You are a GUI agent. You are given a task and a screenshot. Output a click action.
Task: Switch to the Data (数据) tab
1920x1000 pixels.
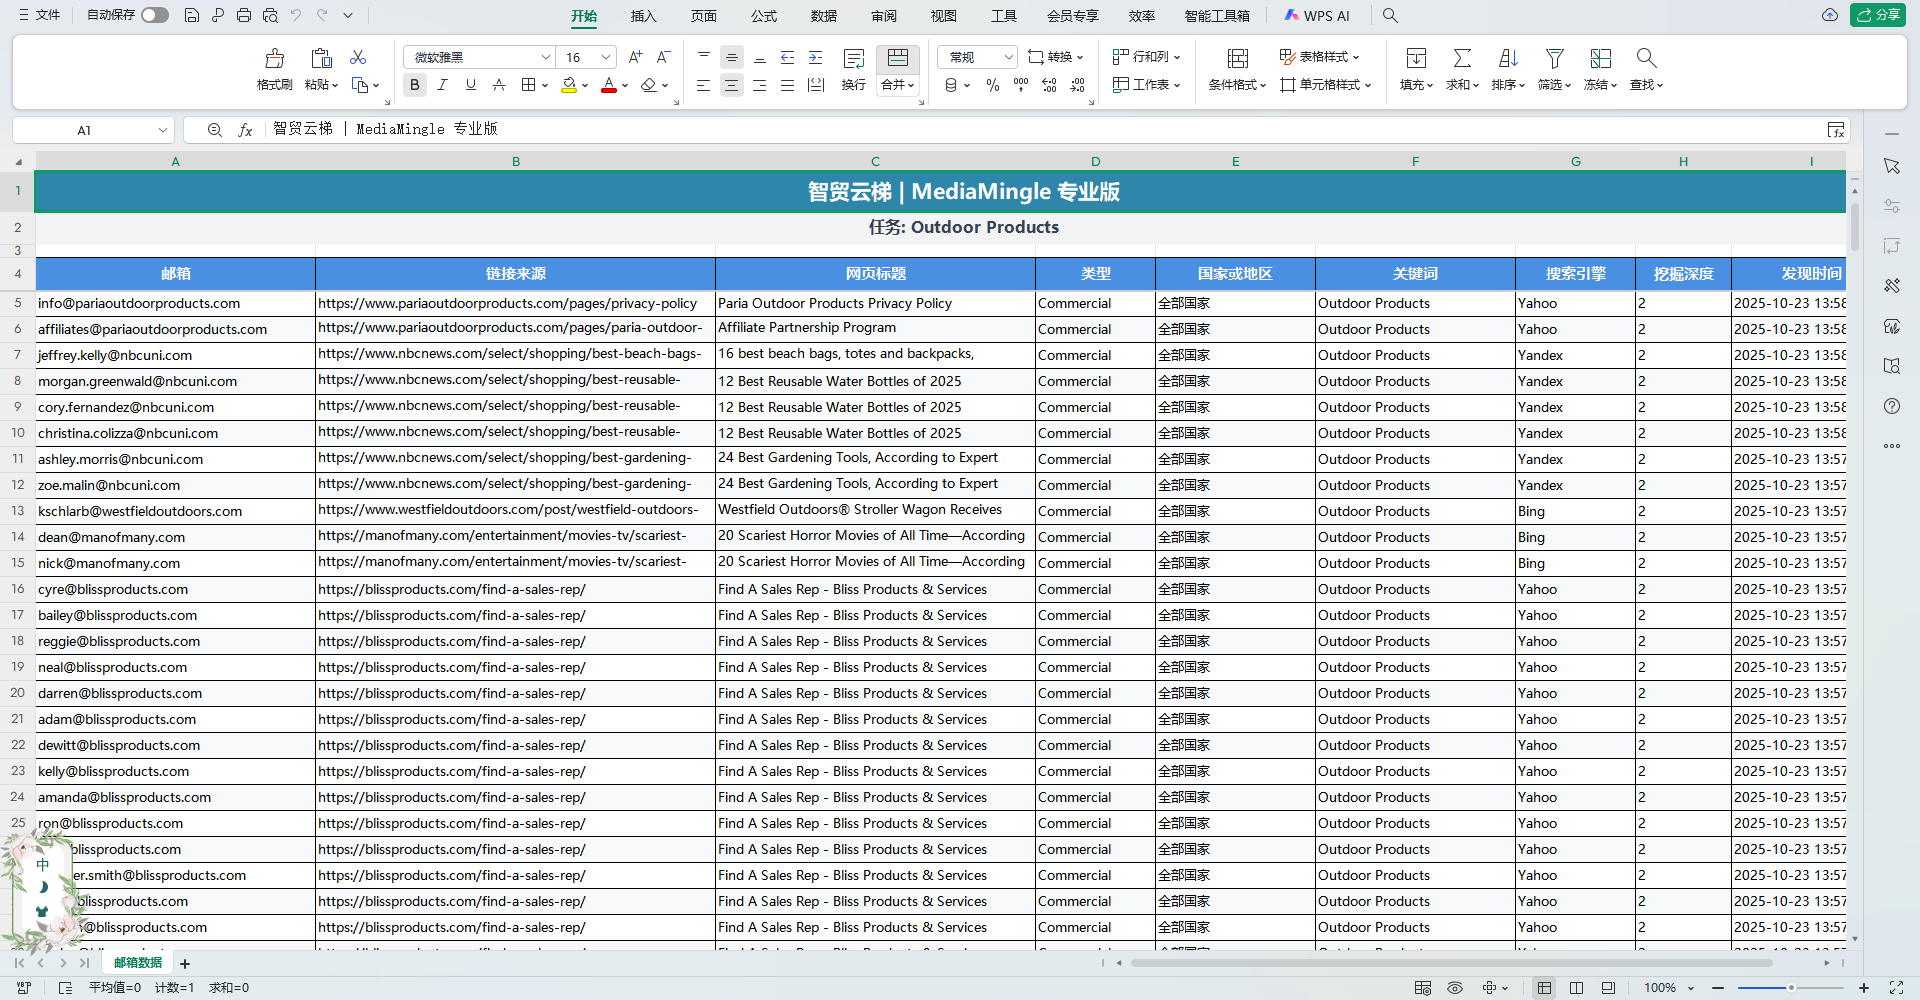coord(824,16)
